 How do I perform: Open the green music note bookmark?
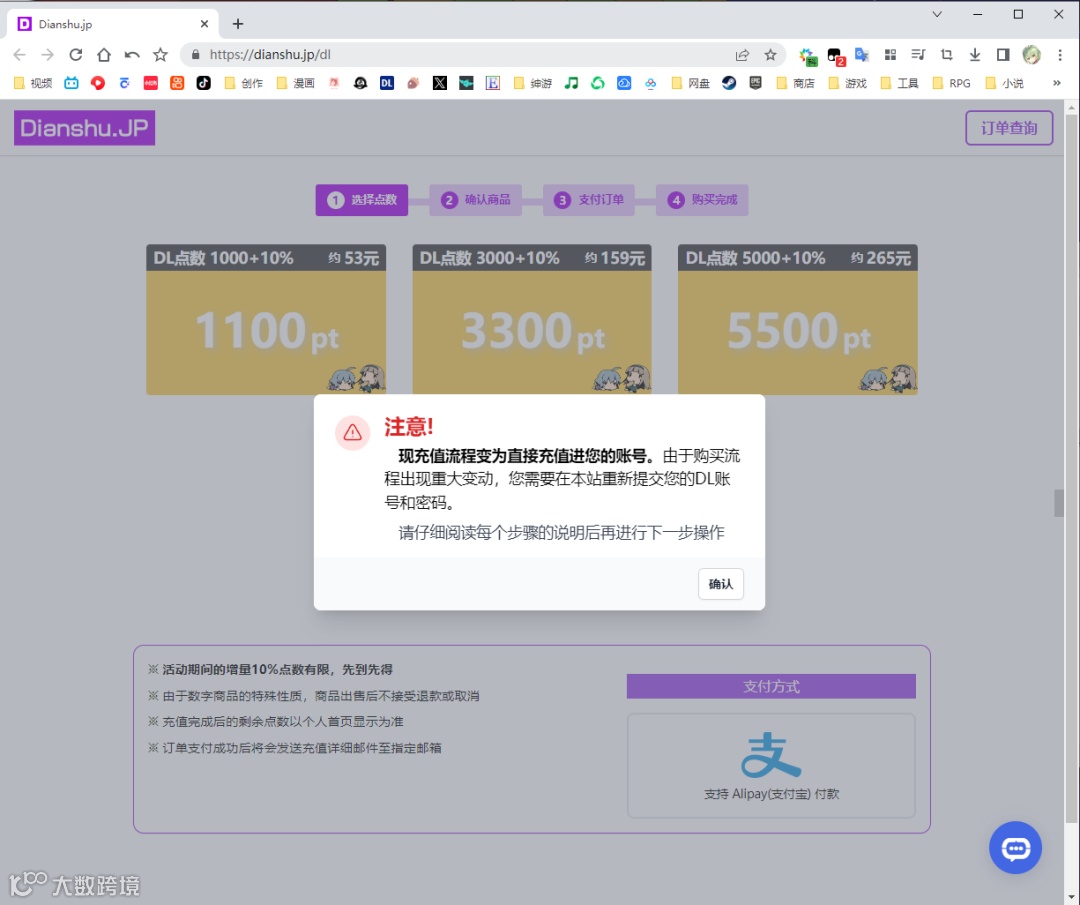571,83
